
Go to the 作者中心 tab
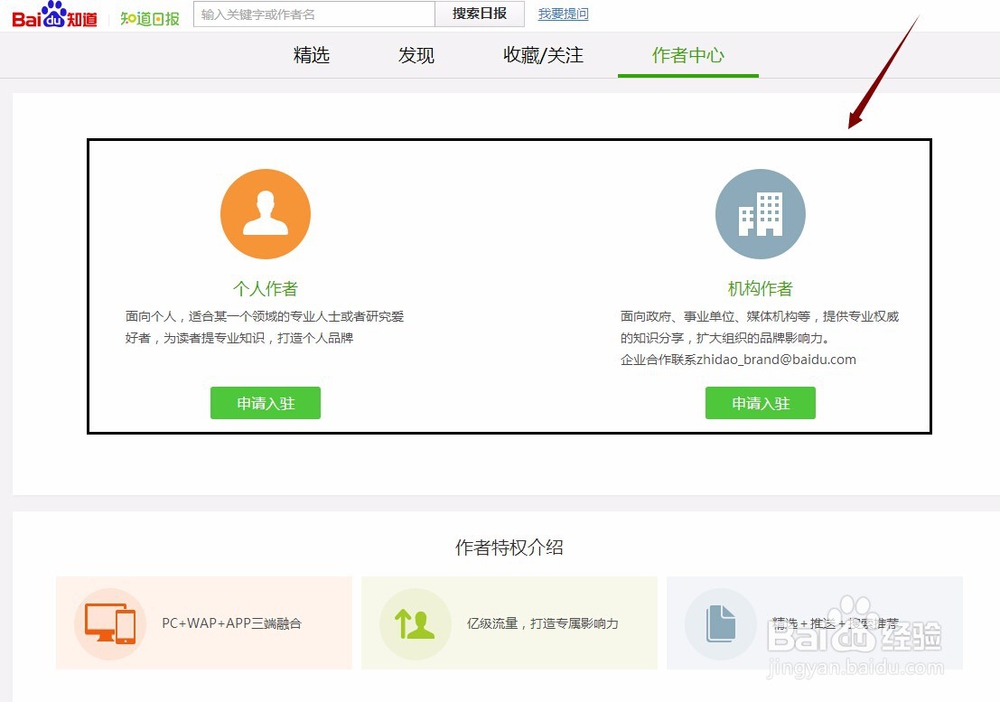click(687, 56)
